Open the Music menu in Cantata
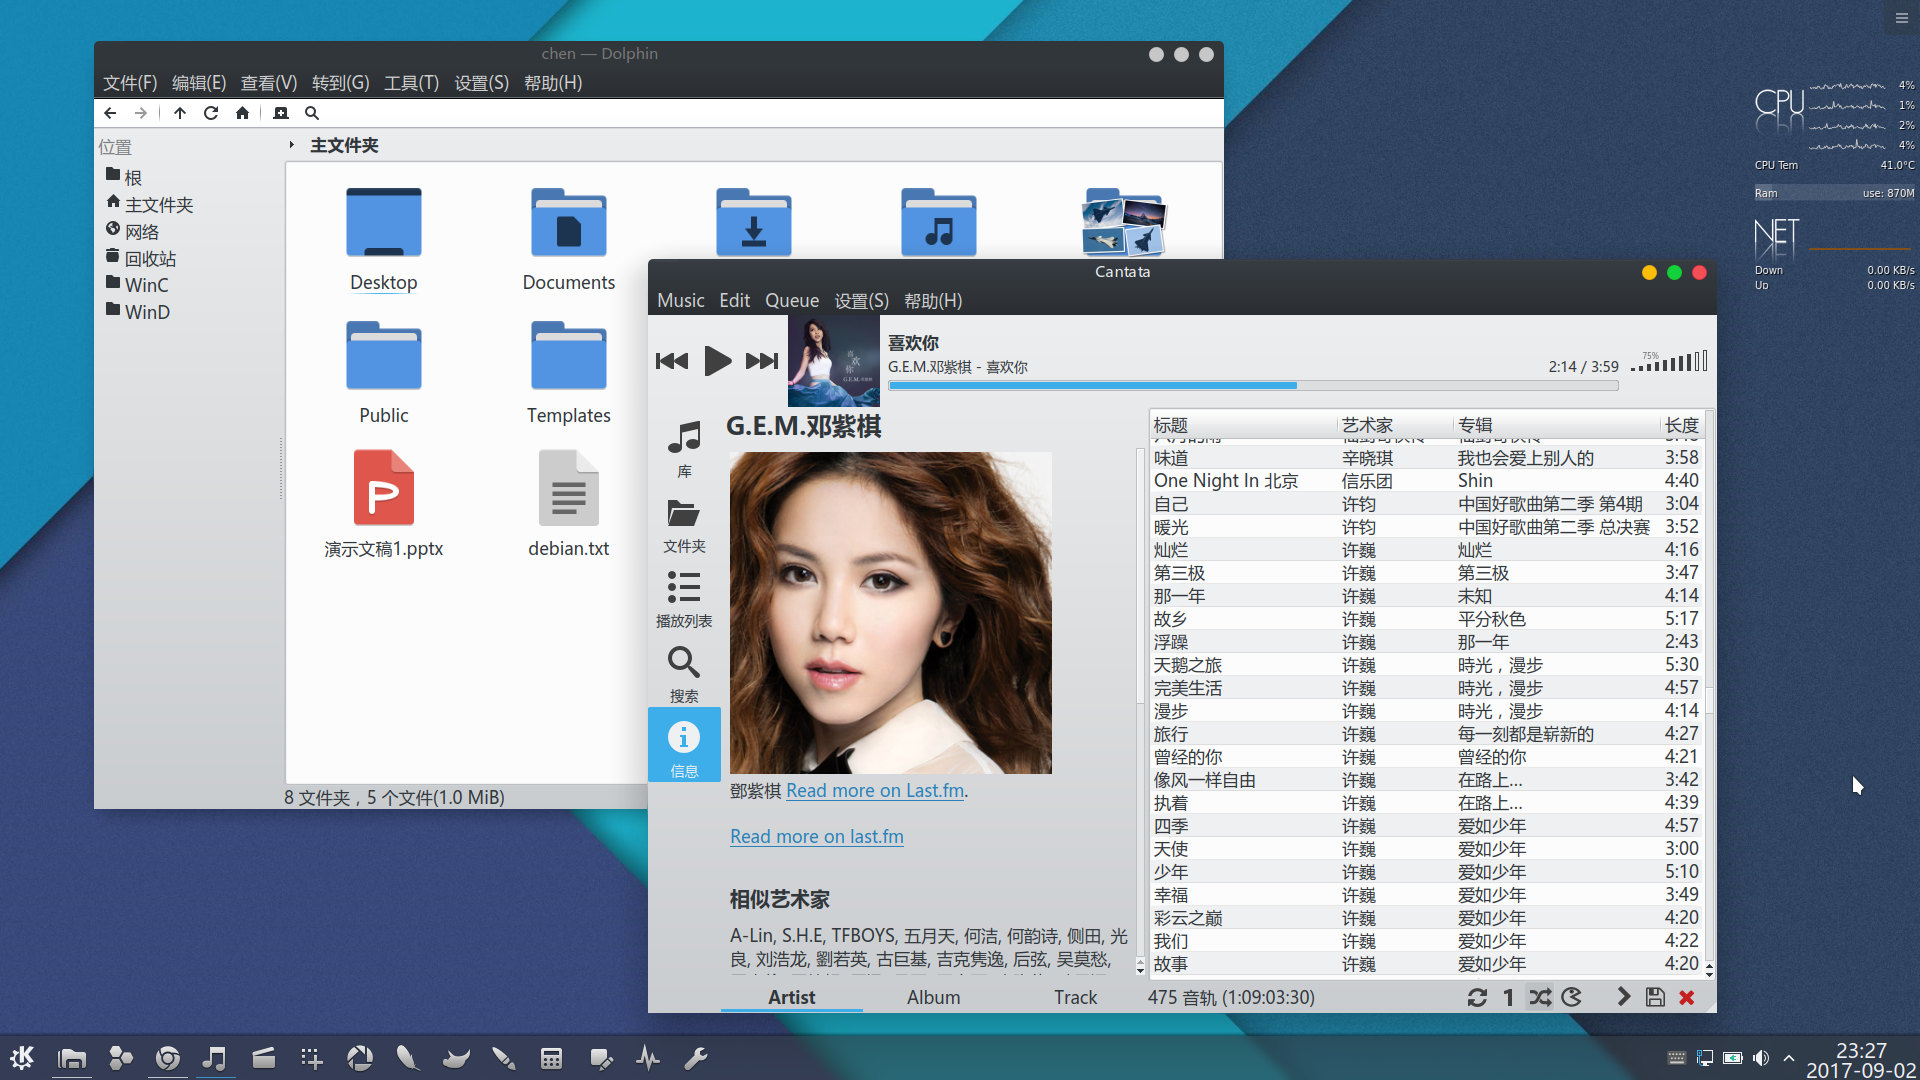Screen dimensions: 1920x1080 click(680, 300)
